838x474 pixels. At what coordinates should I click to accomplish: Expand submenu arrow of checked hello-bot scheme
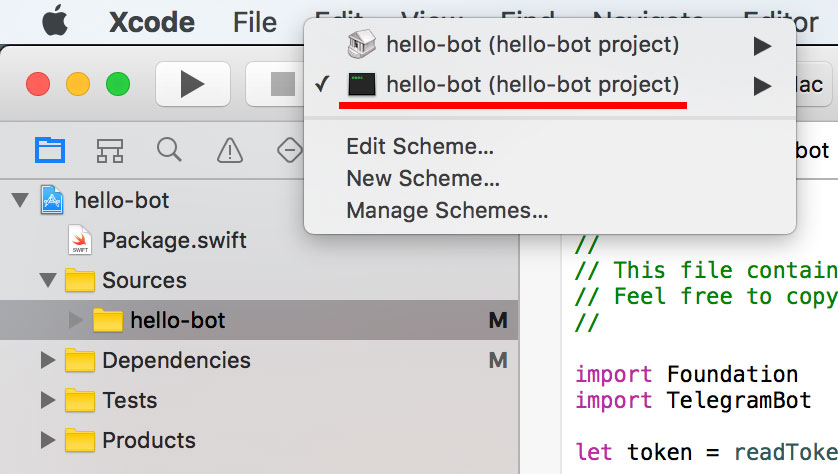pos(762,86)
